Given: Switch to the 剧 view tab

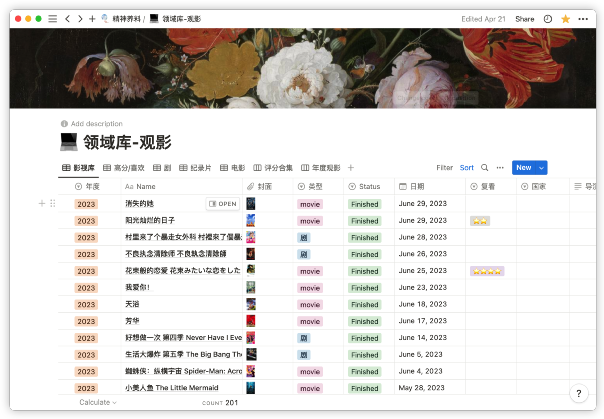Looking at the screenshot, I should (x=162, y=168).
